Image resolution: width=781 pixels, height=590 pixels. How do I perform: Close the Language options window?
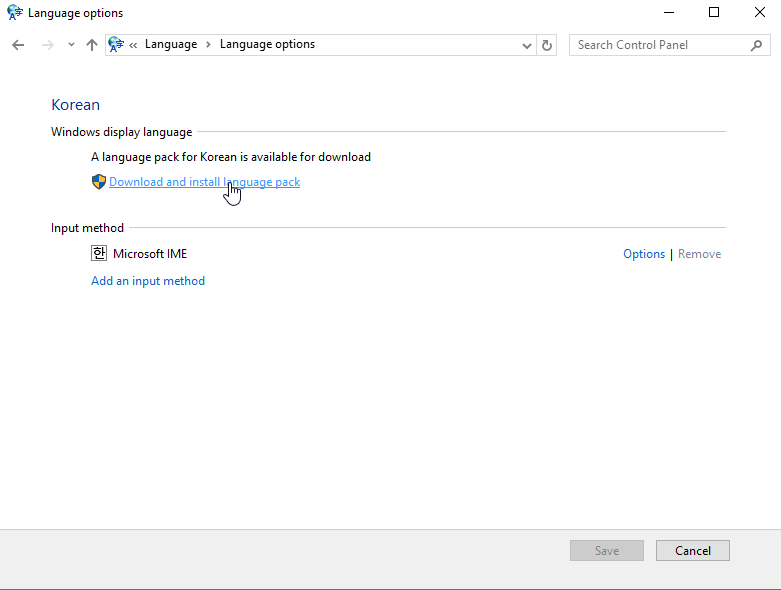(760, 12)
